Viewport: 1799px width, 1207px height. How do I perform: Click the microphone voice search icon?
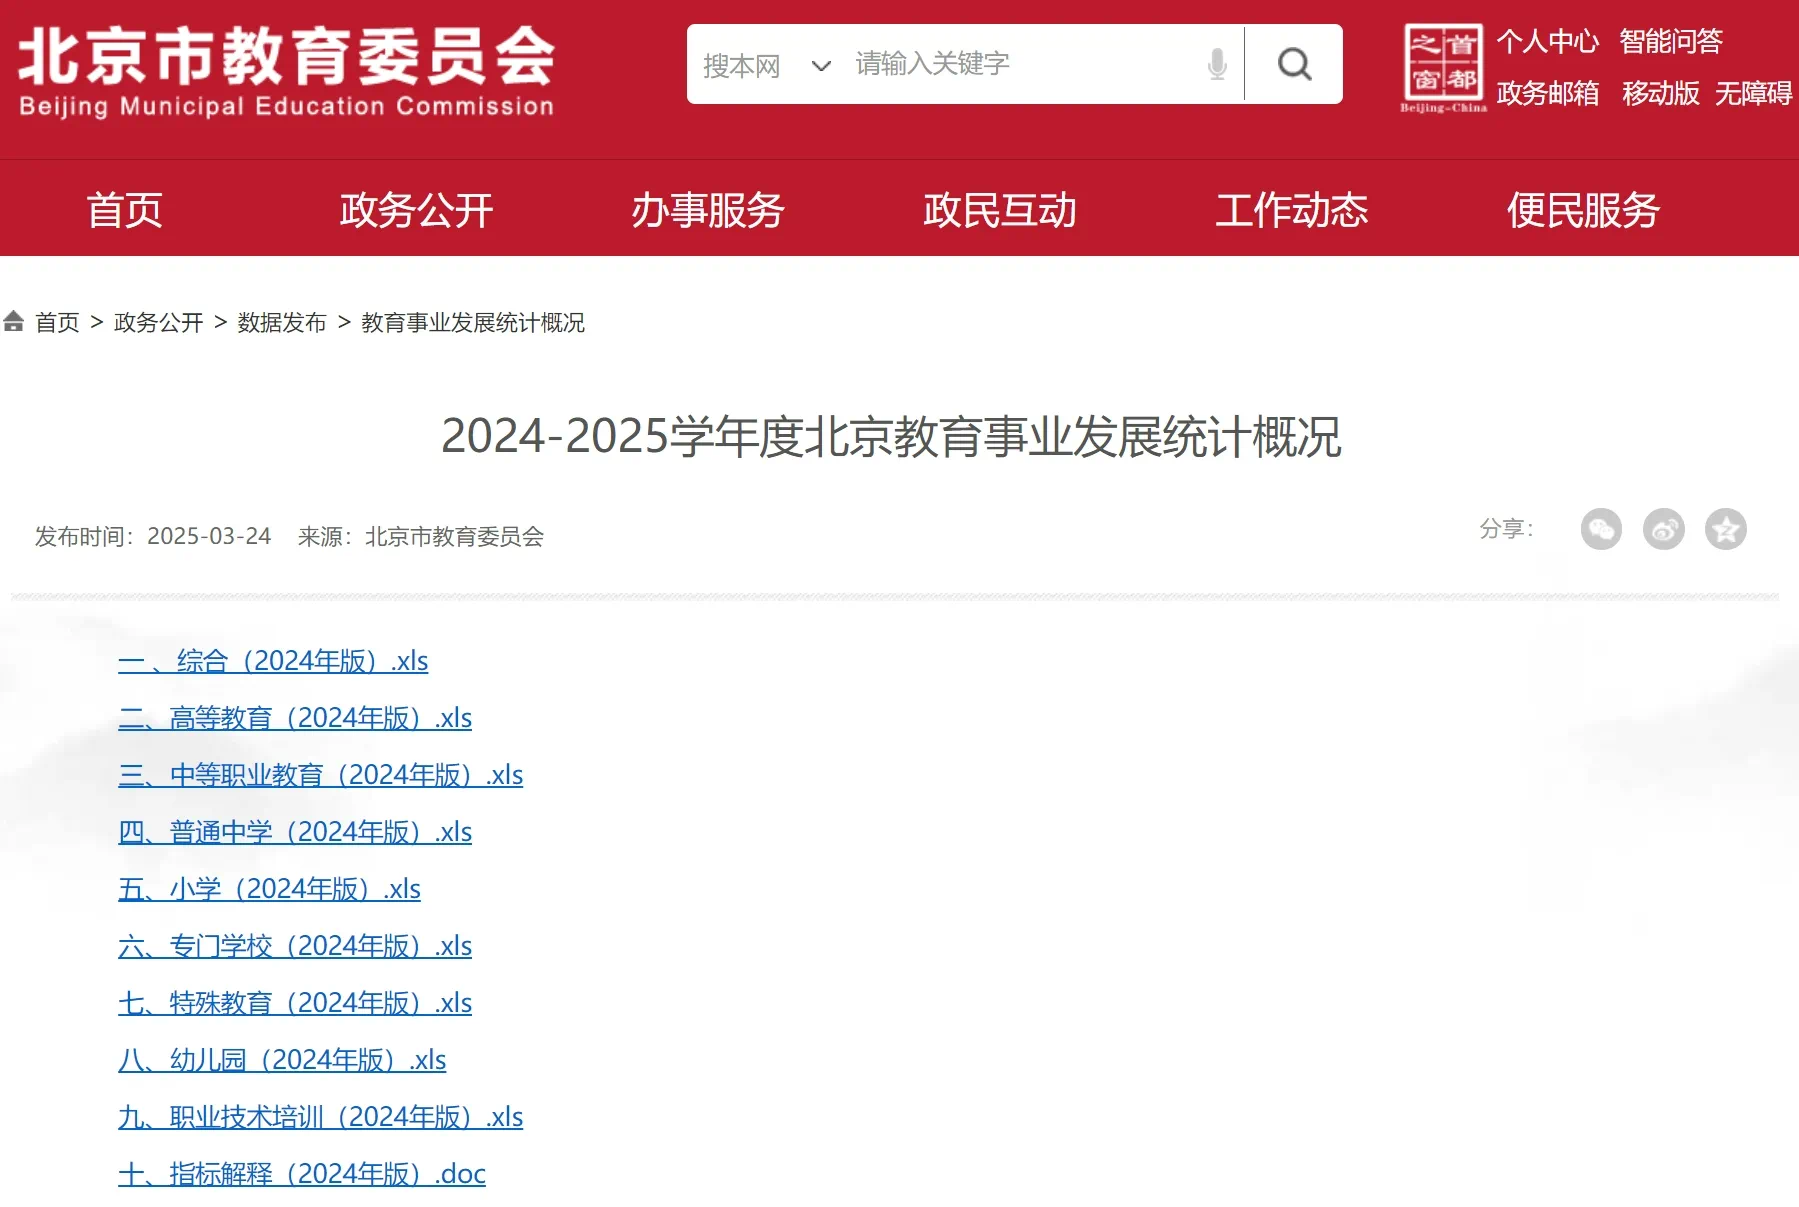(1216, 63)
